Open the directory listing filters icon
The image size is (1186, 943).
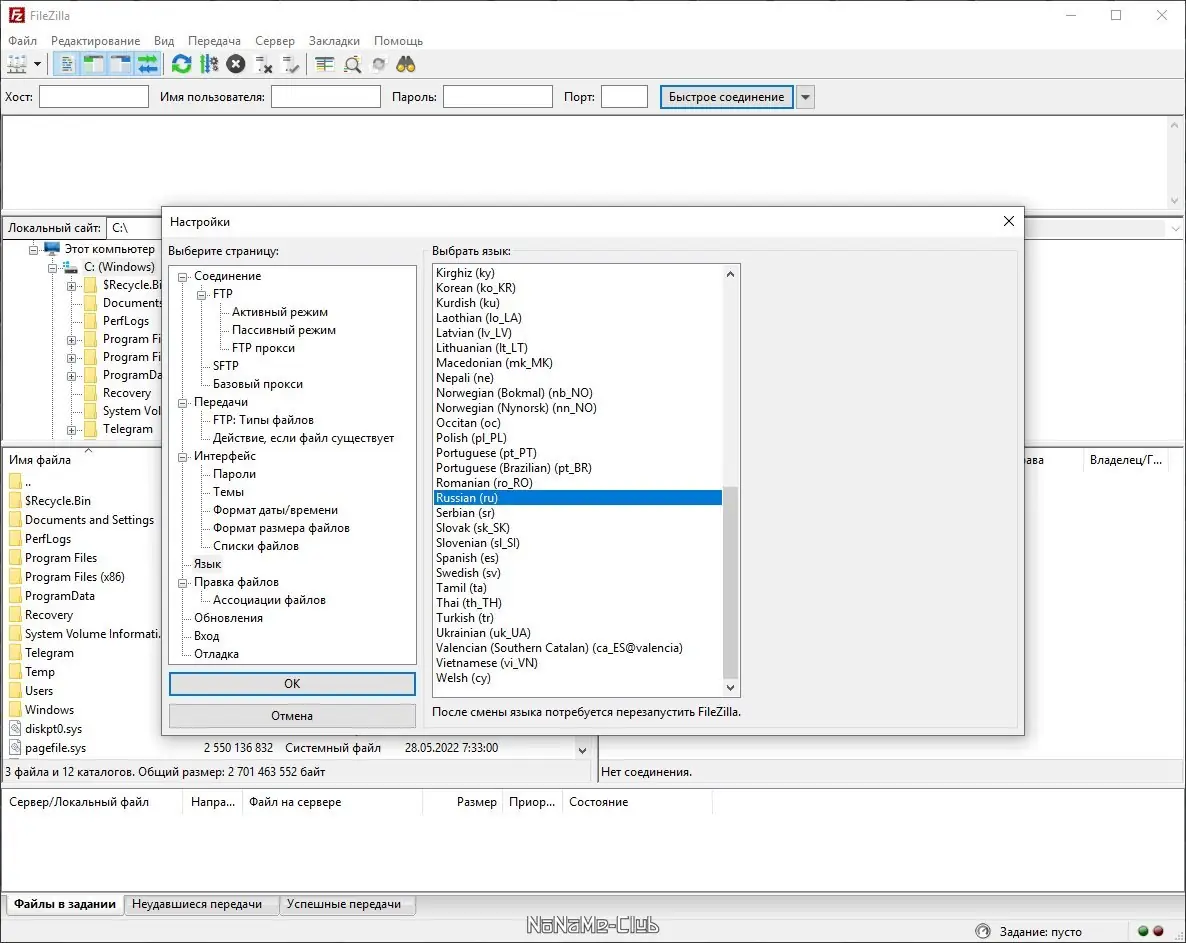point(324,65)
